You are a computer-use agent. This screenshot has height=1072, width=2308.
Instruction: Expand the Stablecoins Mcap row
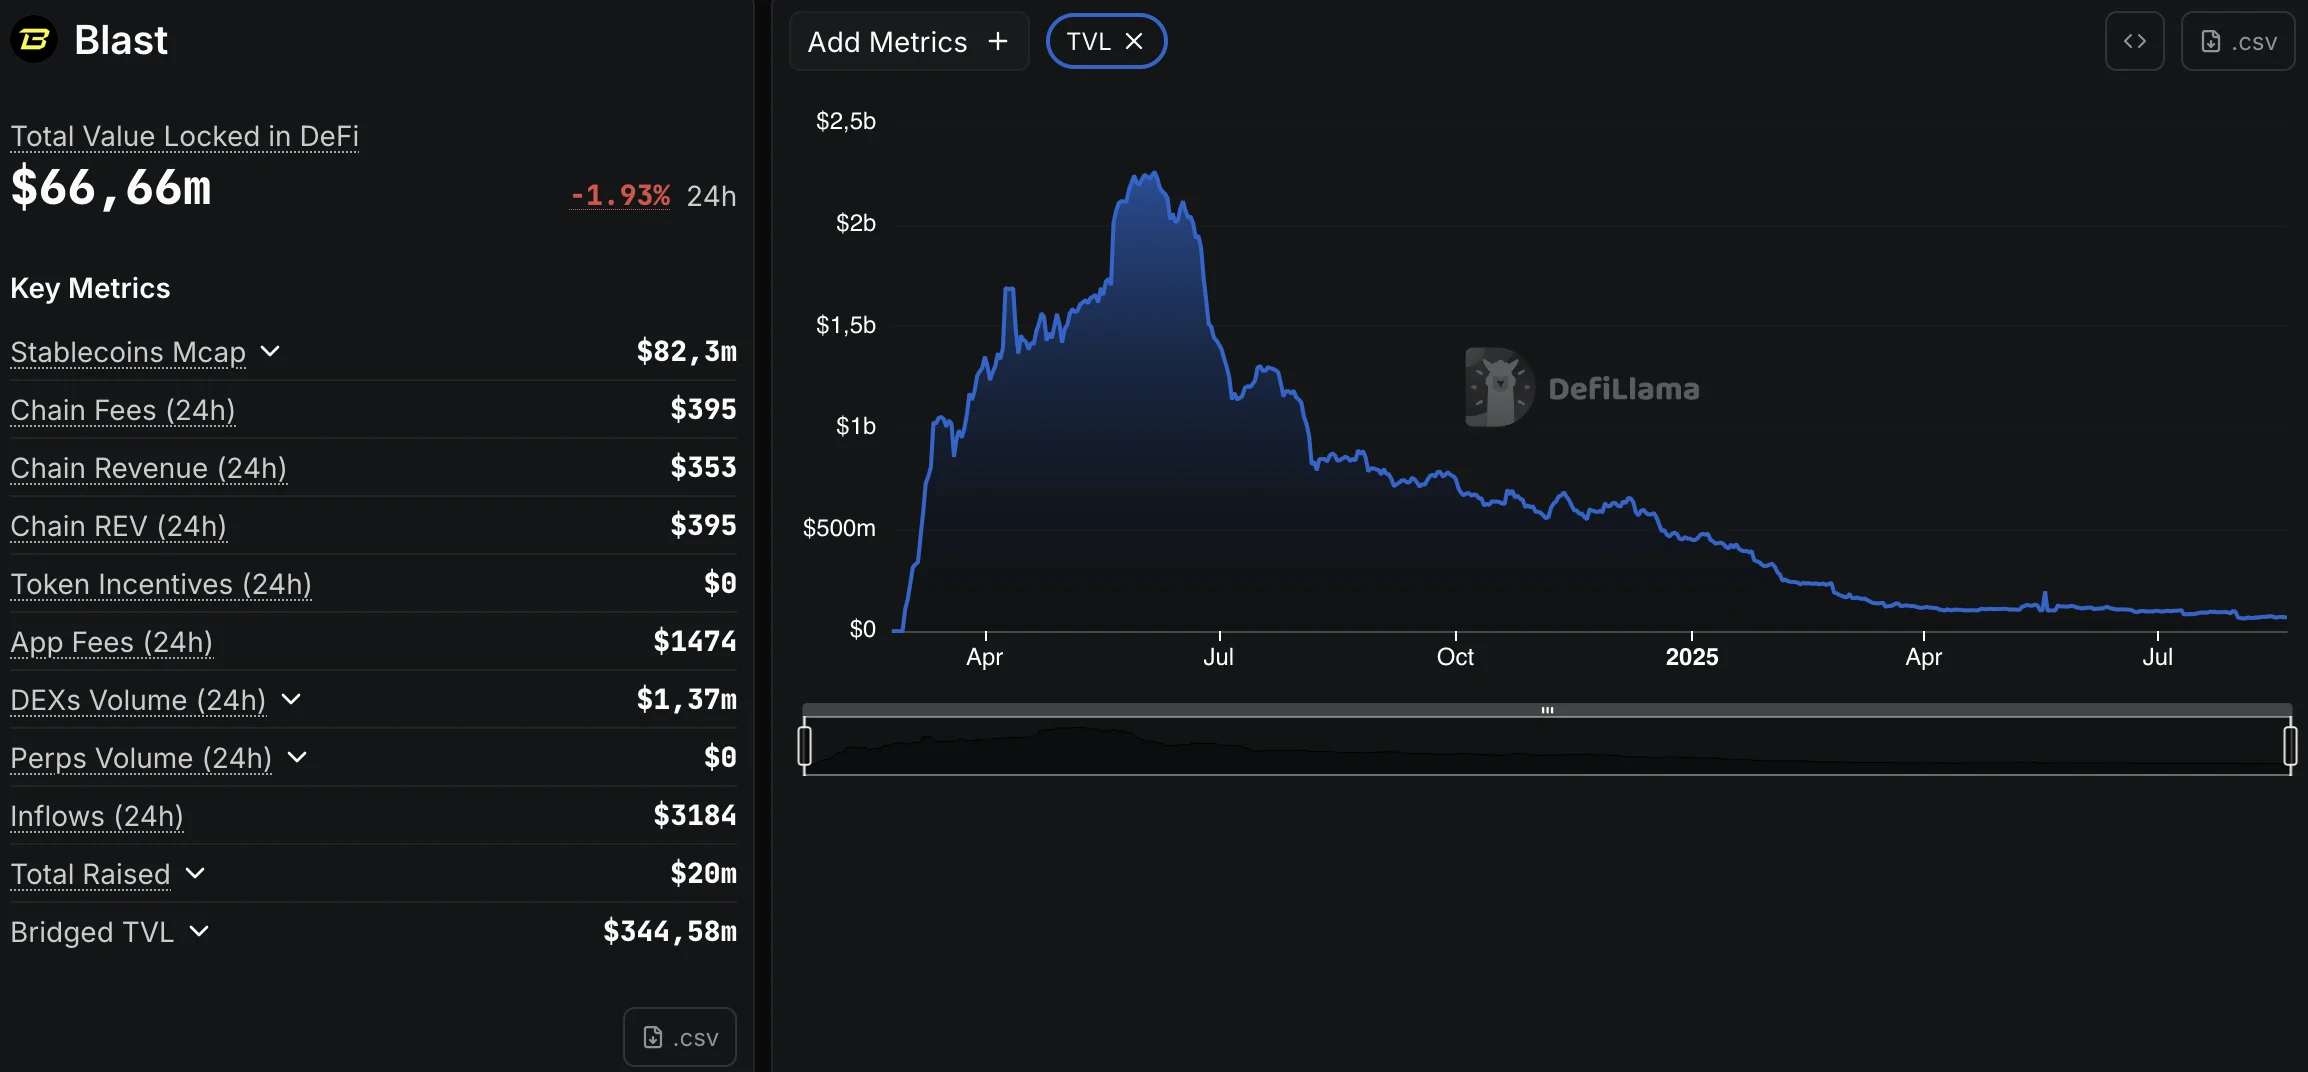[x=270, y=352]
